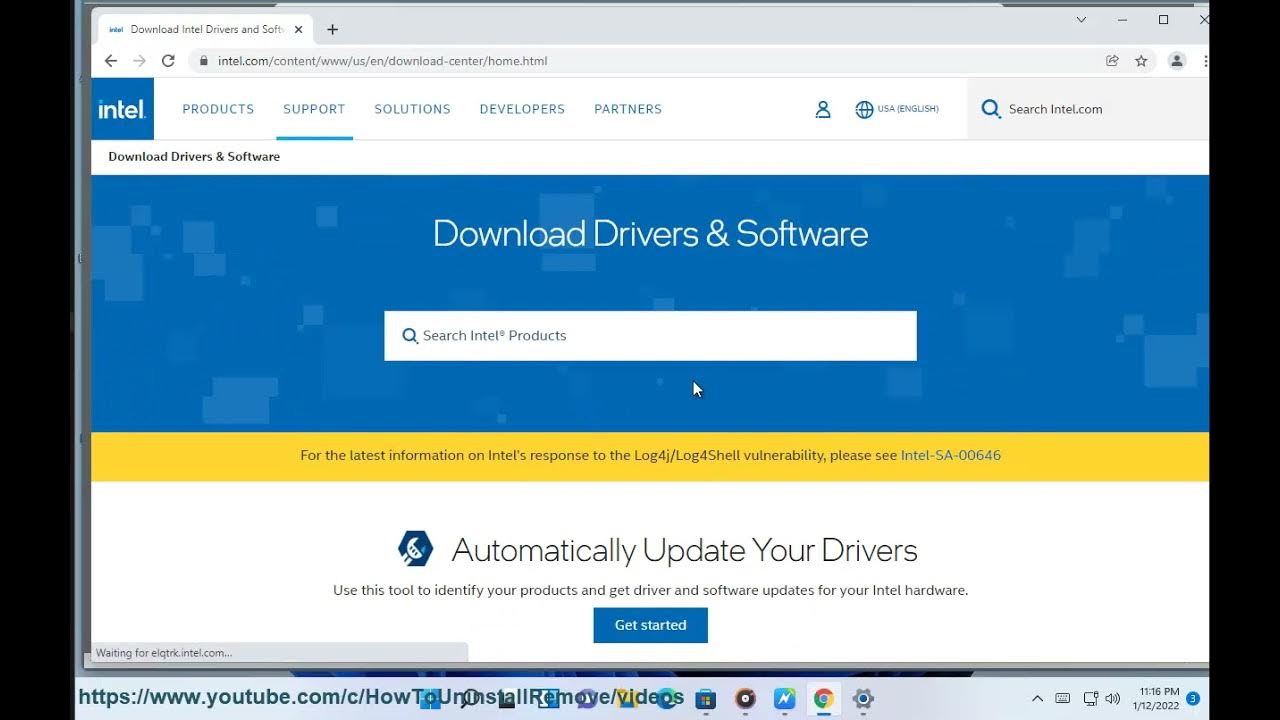Click the Intel logo
The height and width of the screenshot is (720, 1280).
coord(122,109)
